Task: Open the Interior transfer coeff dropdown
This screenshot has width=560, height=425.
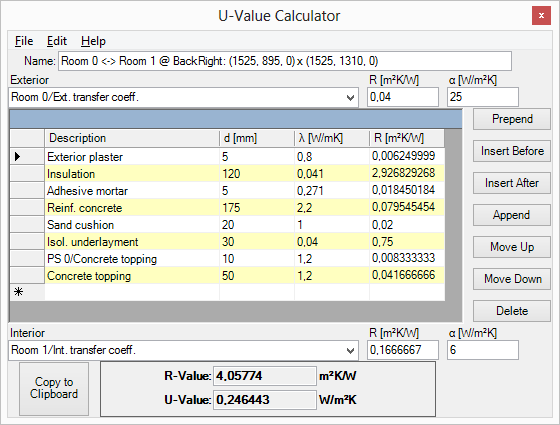Action: 184,350
